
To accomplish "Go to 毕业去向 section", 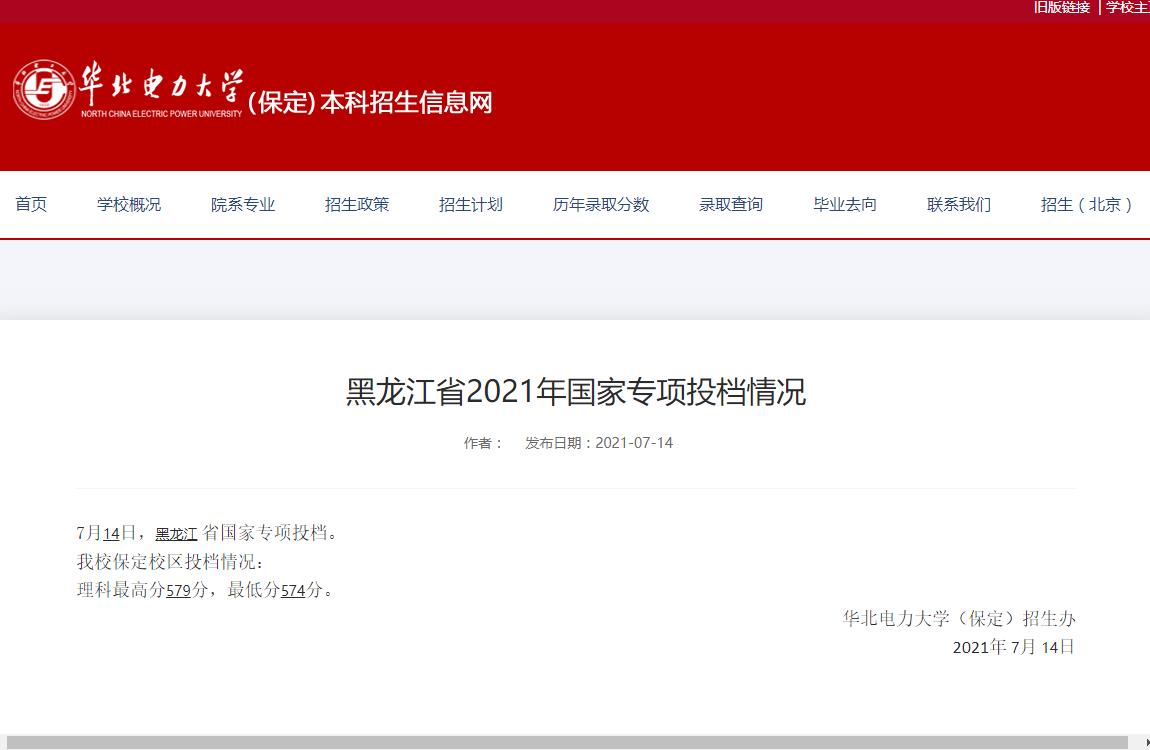I will pos(845,204).
